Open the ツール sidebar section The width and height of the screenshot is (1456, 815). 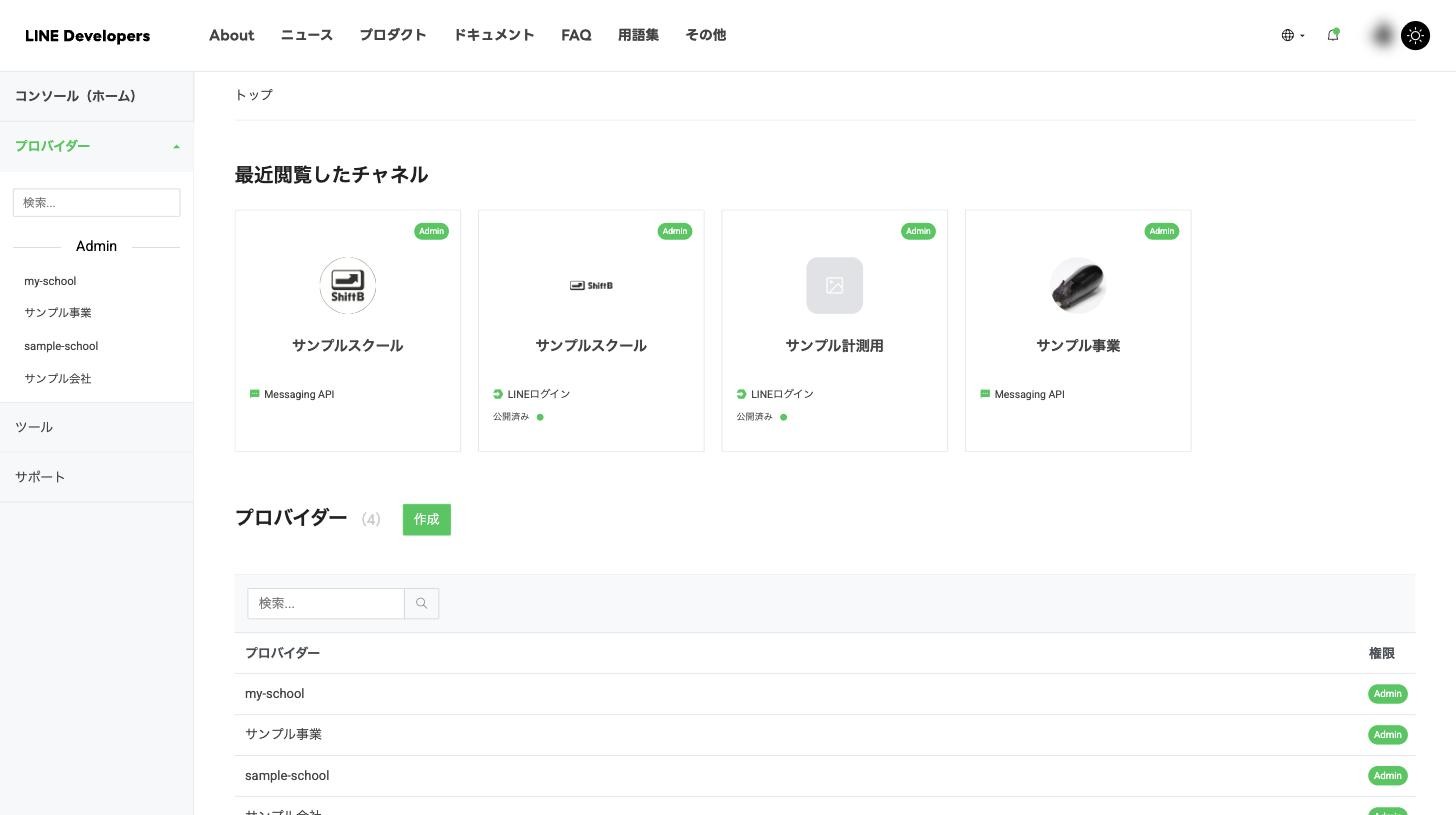(x=97, y=427)
